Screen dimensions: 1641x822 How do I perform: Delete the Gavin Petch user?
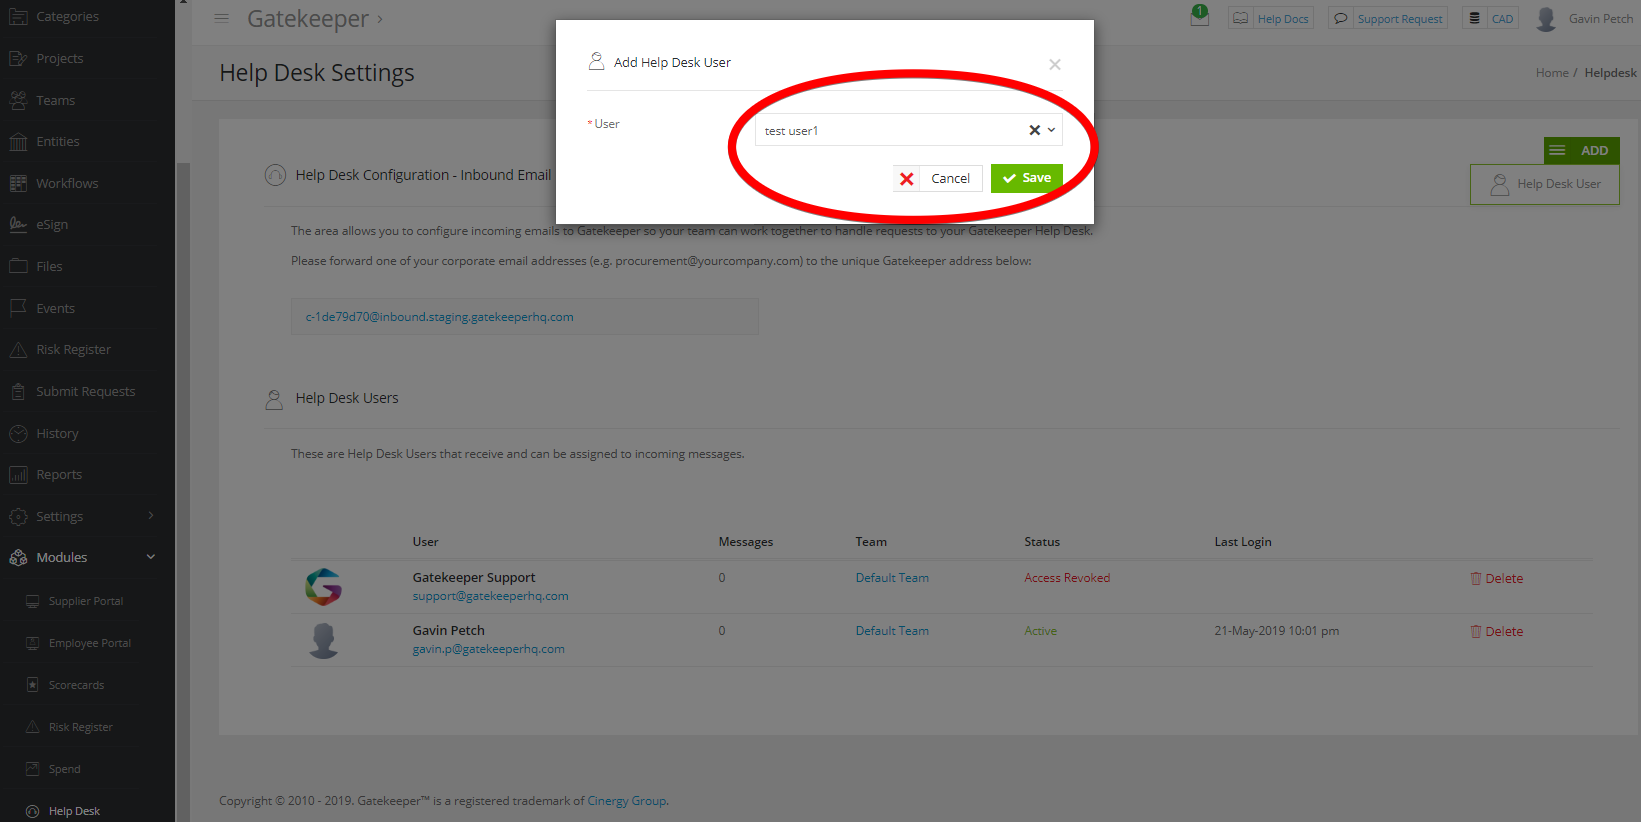[x=1496, y=632]
